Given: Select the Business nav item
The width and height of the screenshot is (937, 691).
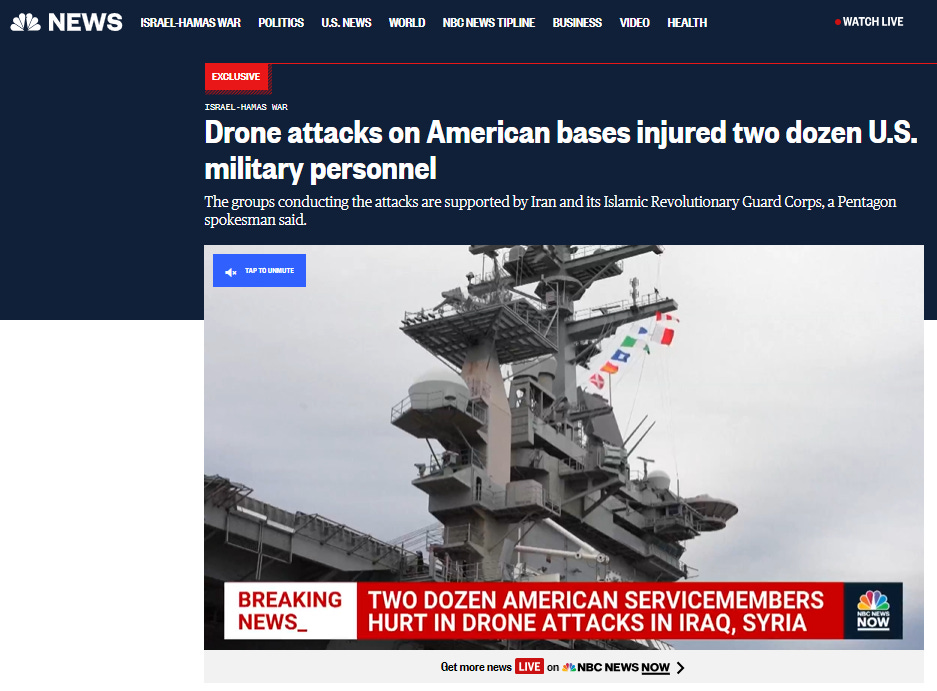Looking at the screenshot, I should [x=577, y=23].
